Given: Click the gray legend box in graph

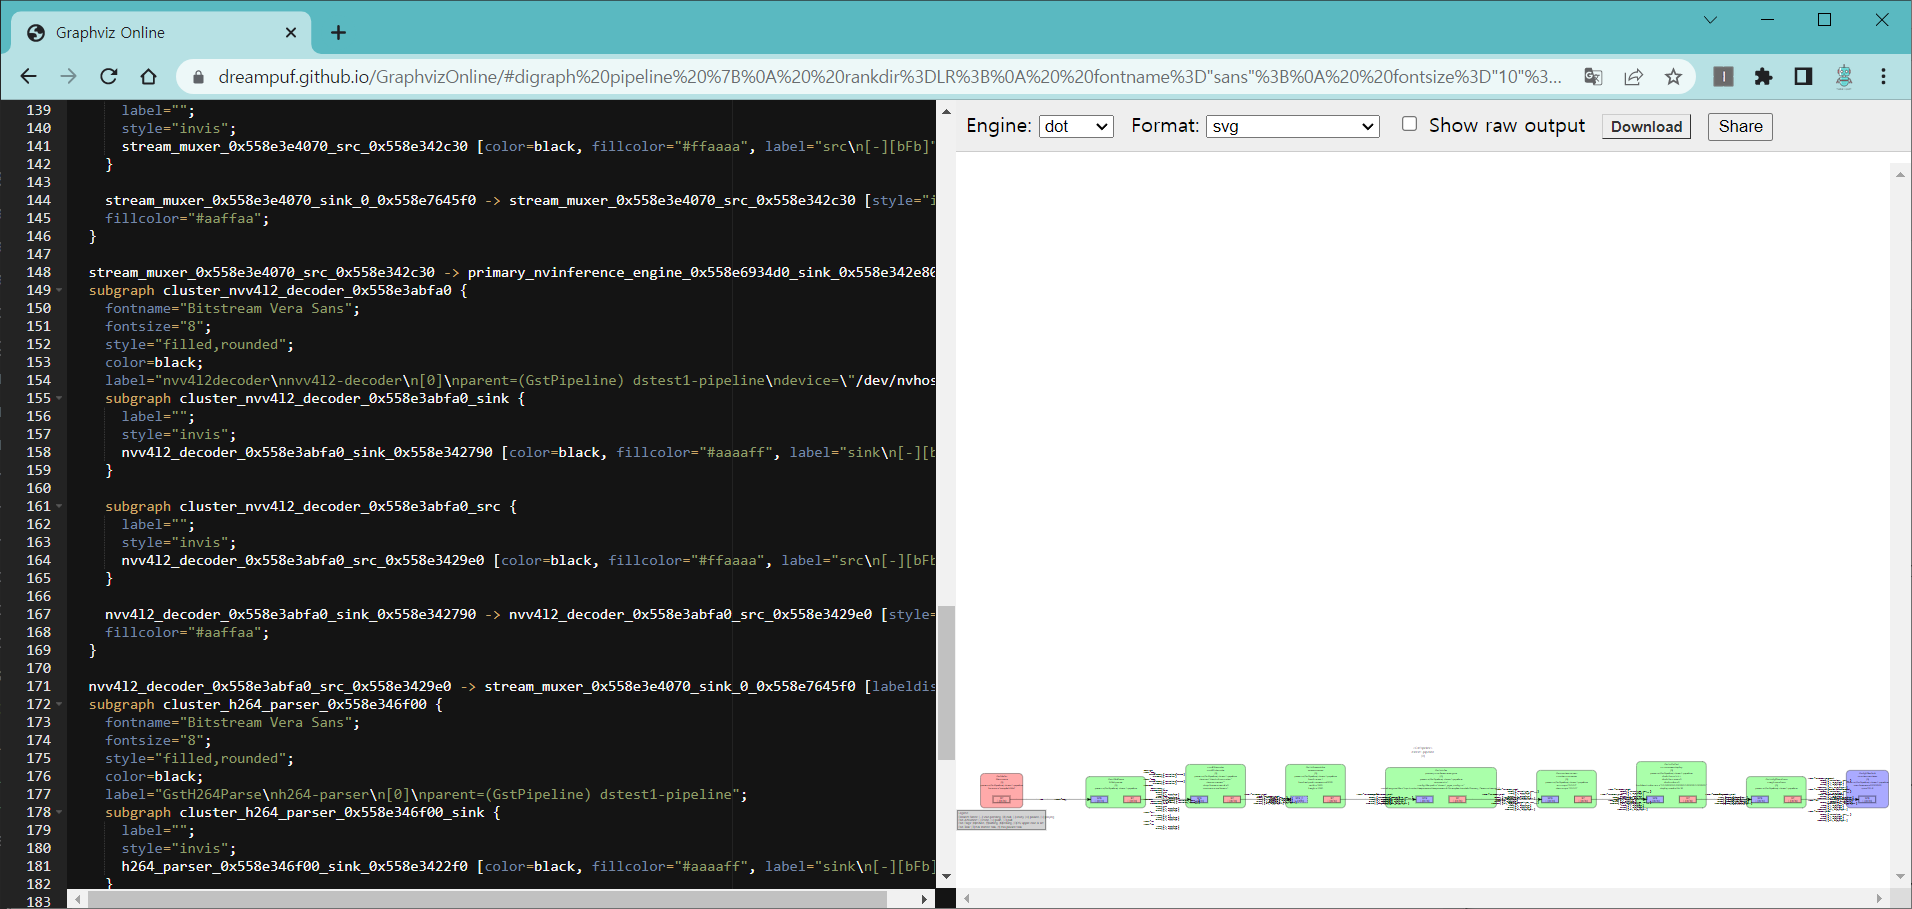Looking at the screenshot, I should (1001, 820).
